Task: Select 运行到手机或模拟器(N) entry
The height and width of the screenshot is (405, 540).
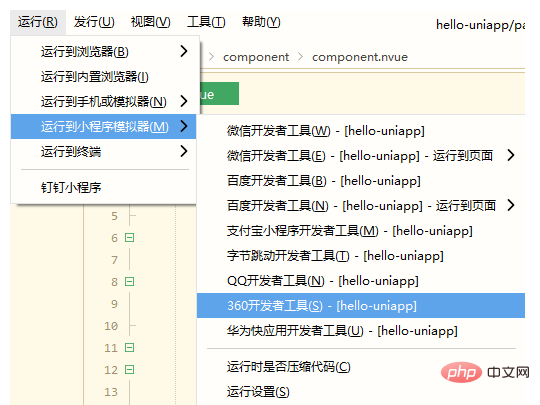Action: (104, 102)
